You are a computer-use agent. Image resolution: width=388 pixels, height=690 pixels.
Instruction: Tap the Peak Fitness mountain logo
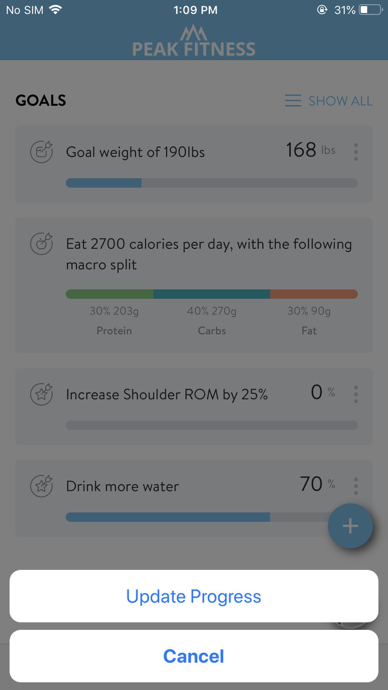[x=194, y=33]
